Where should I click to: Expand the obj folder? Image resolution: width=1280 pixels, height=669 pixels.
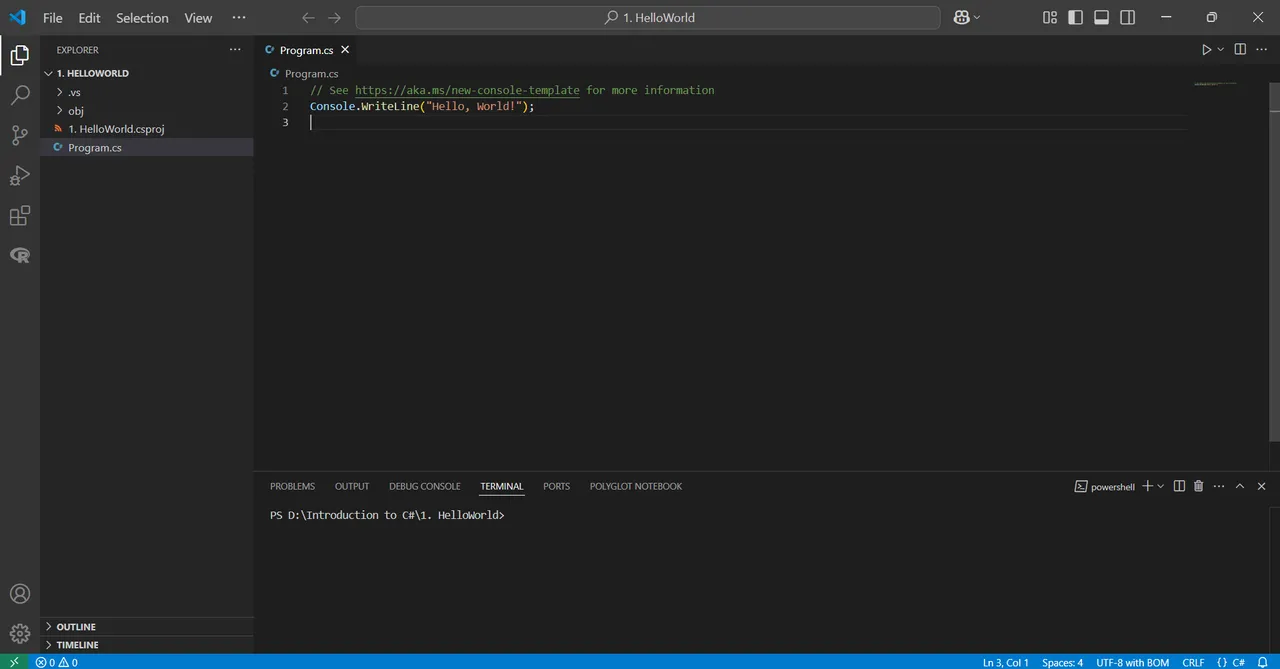[x=147, y=110]
